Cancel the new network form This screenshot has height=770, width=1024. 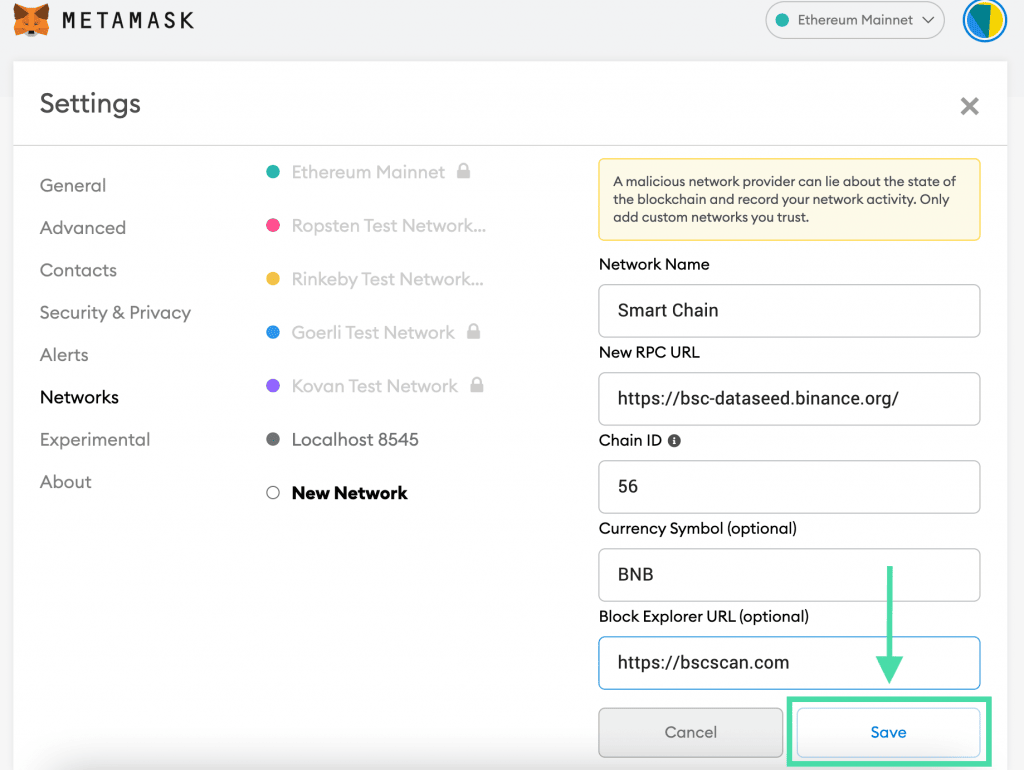click(690, 733)
